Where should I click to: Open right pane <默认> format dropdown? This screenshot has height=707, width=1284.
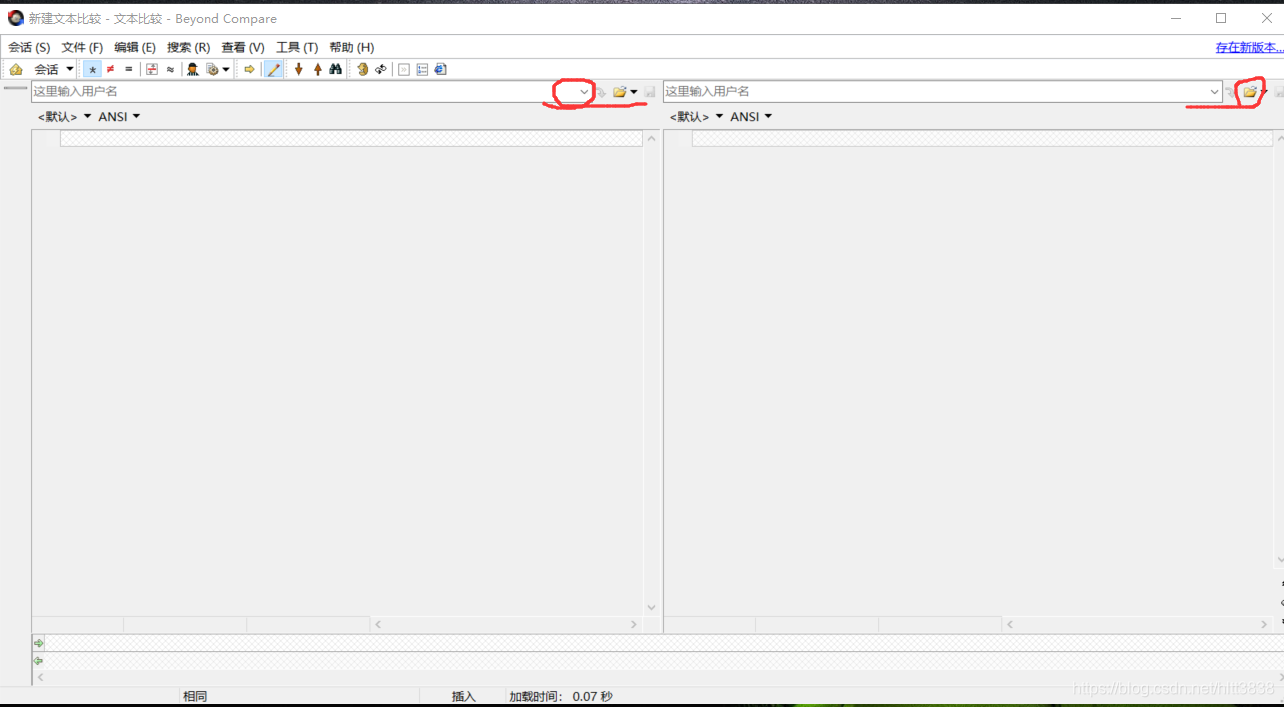coord(696,117)
